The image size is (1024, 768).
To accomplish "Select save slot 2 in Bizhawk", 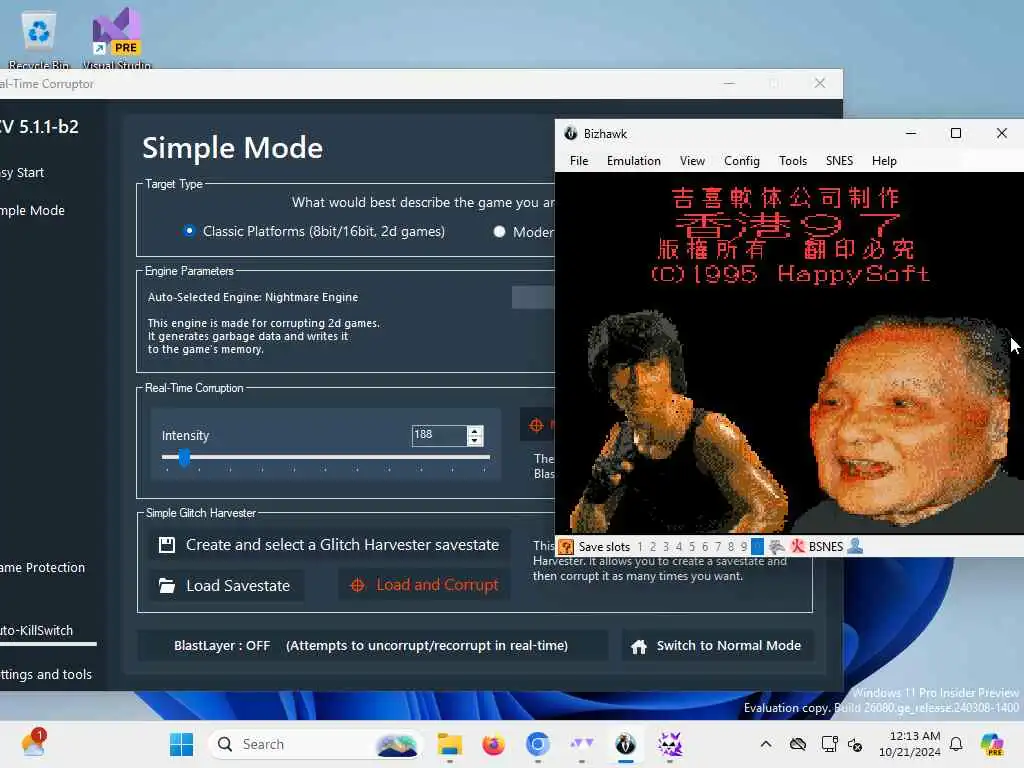I will (x=653, y=547).
